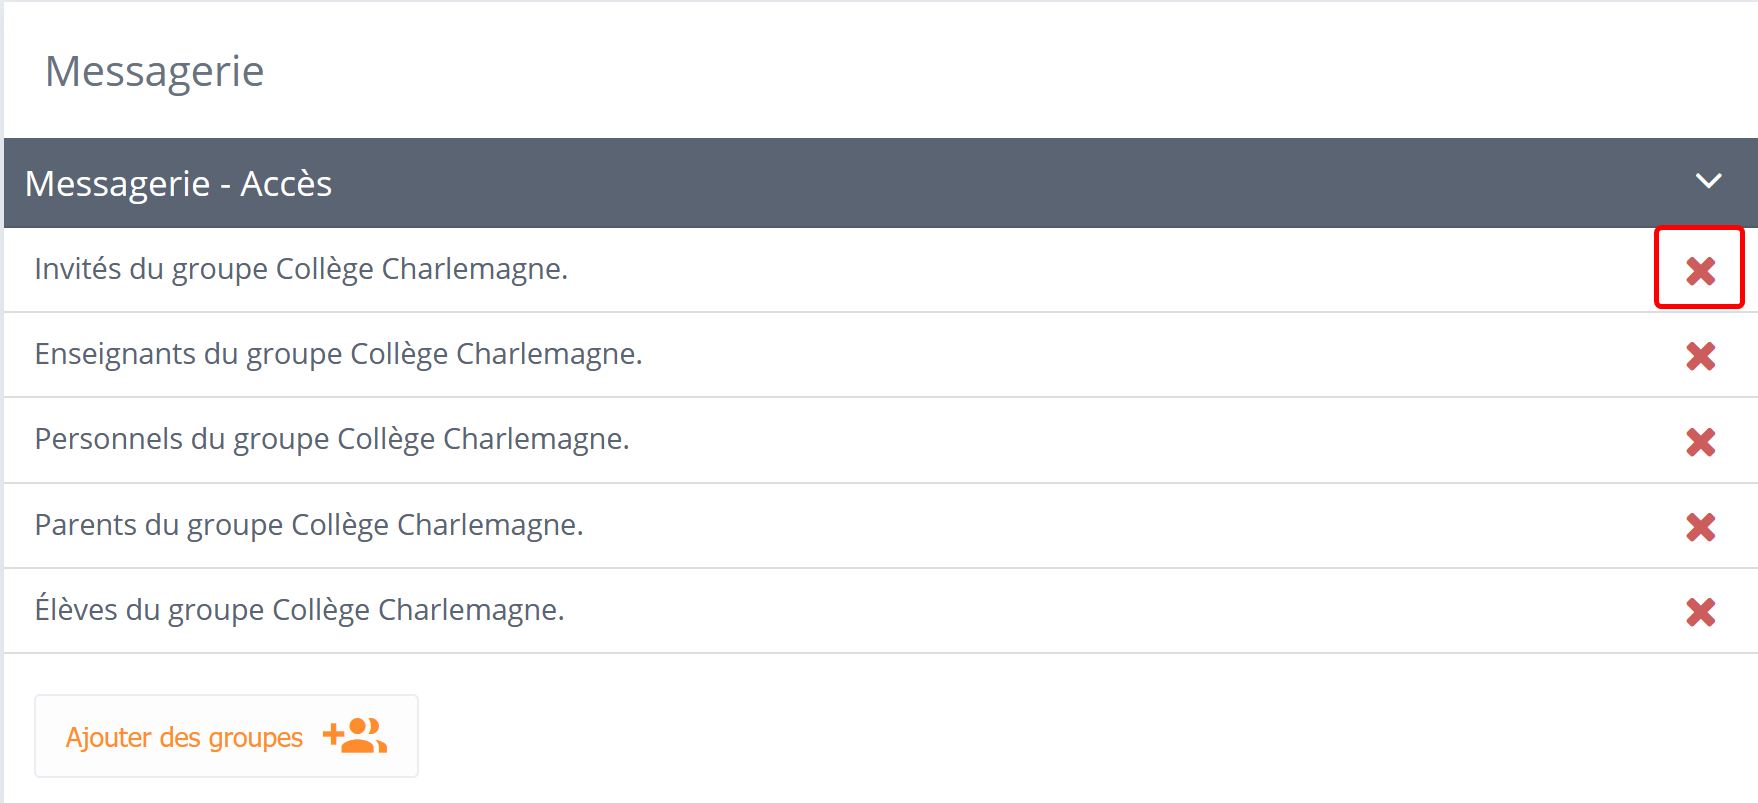The height and width of the screenshot is (803, 1758).
Task: Delete the Enseignants group with its red X
Action: pos(1700,356)
